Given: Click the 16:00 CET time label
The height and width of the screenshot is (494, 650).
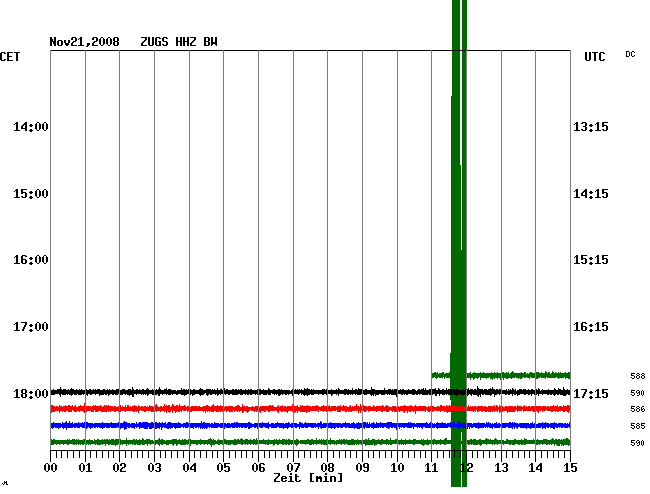Looking at the screenshot, I should pyautogui.click(x=31, y=260).
